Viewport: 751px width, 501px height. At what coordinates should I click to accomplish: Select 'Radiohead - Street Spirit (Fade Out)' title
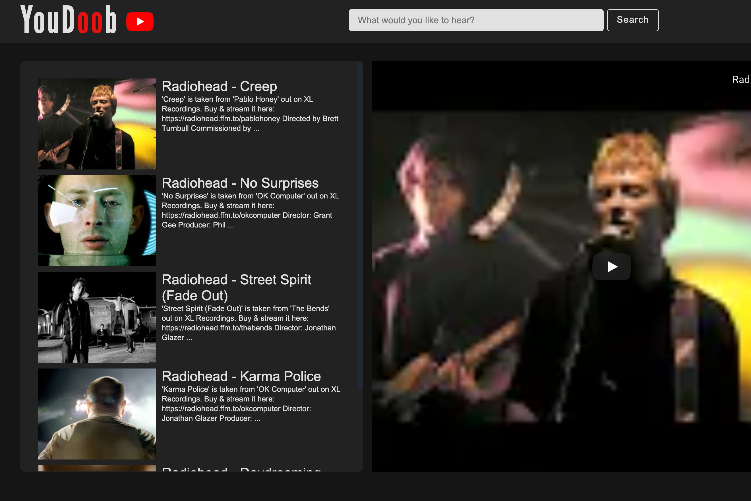click(237, 287)
